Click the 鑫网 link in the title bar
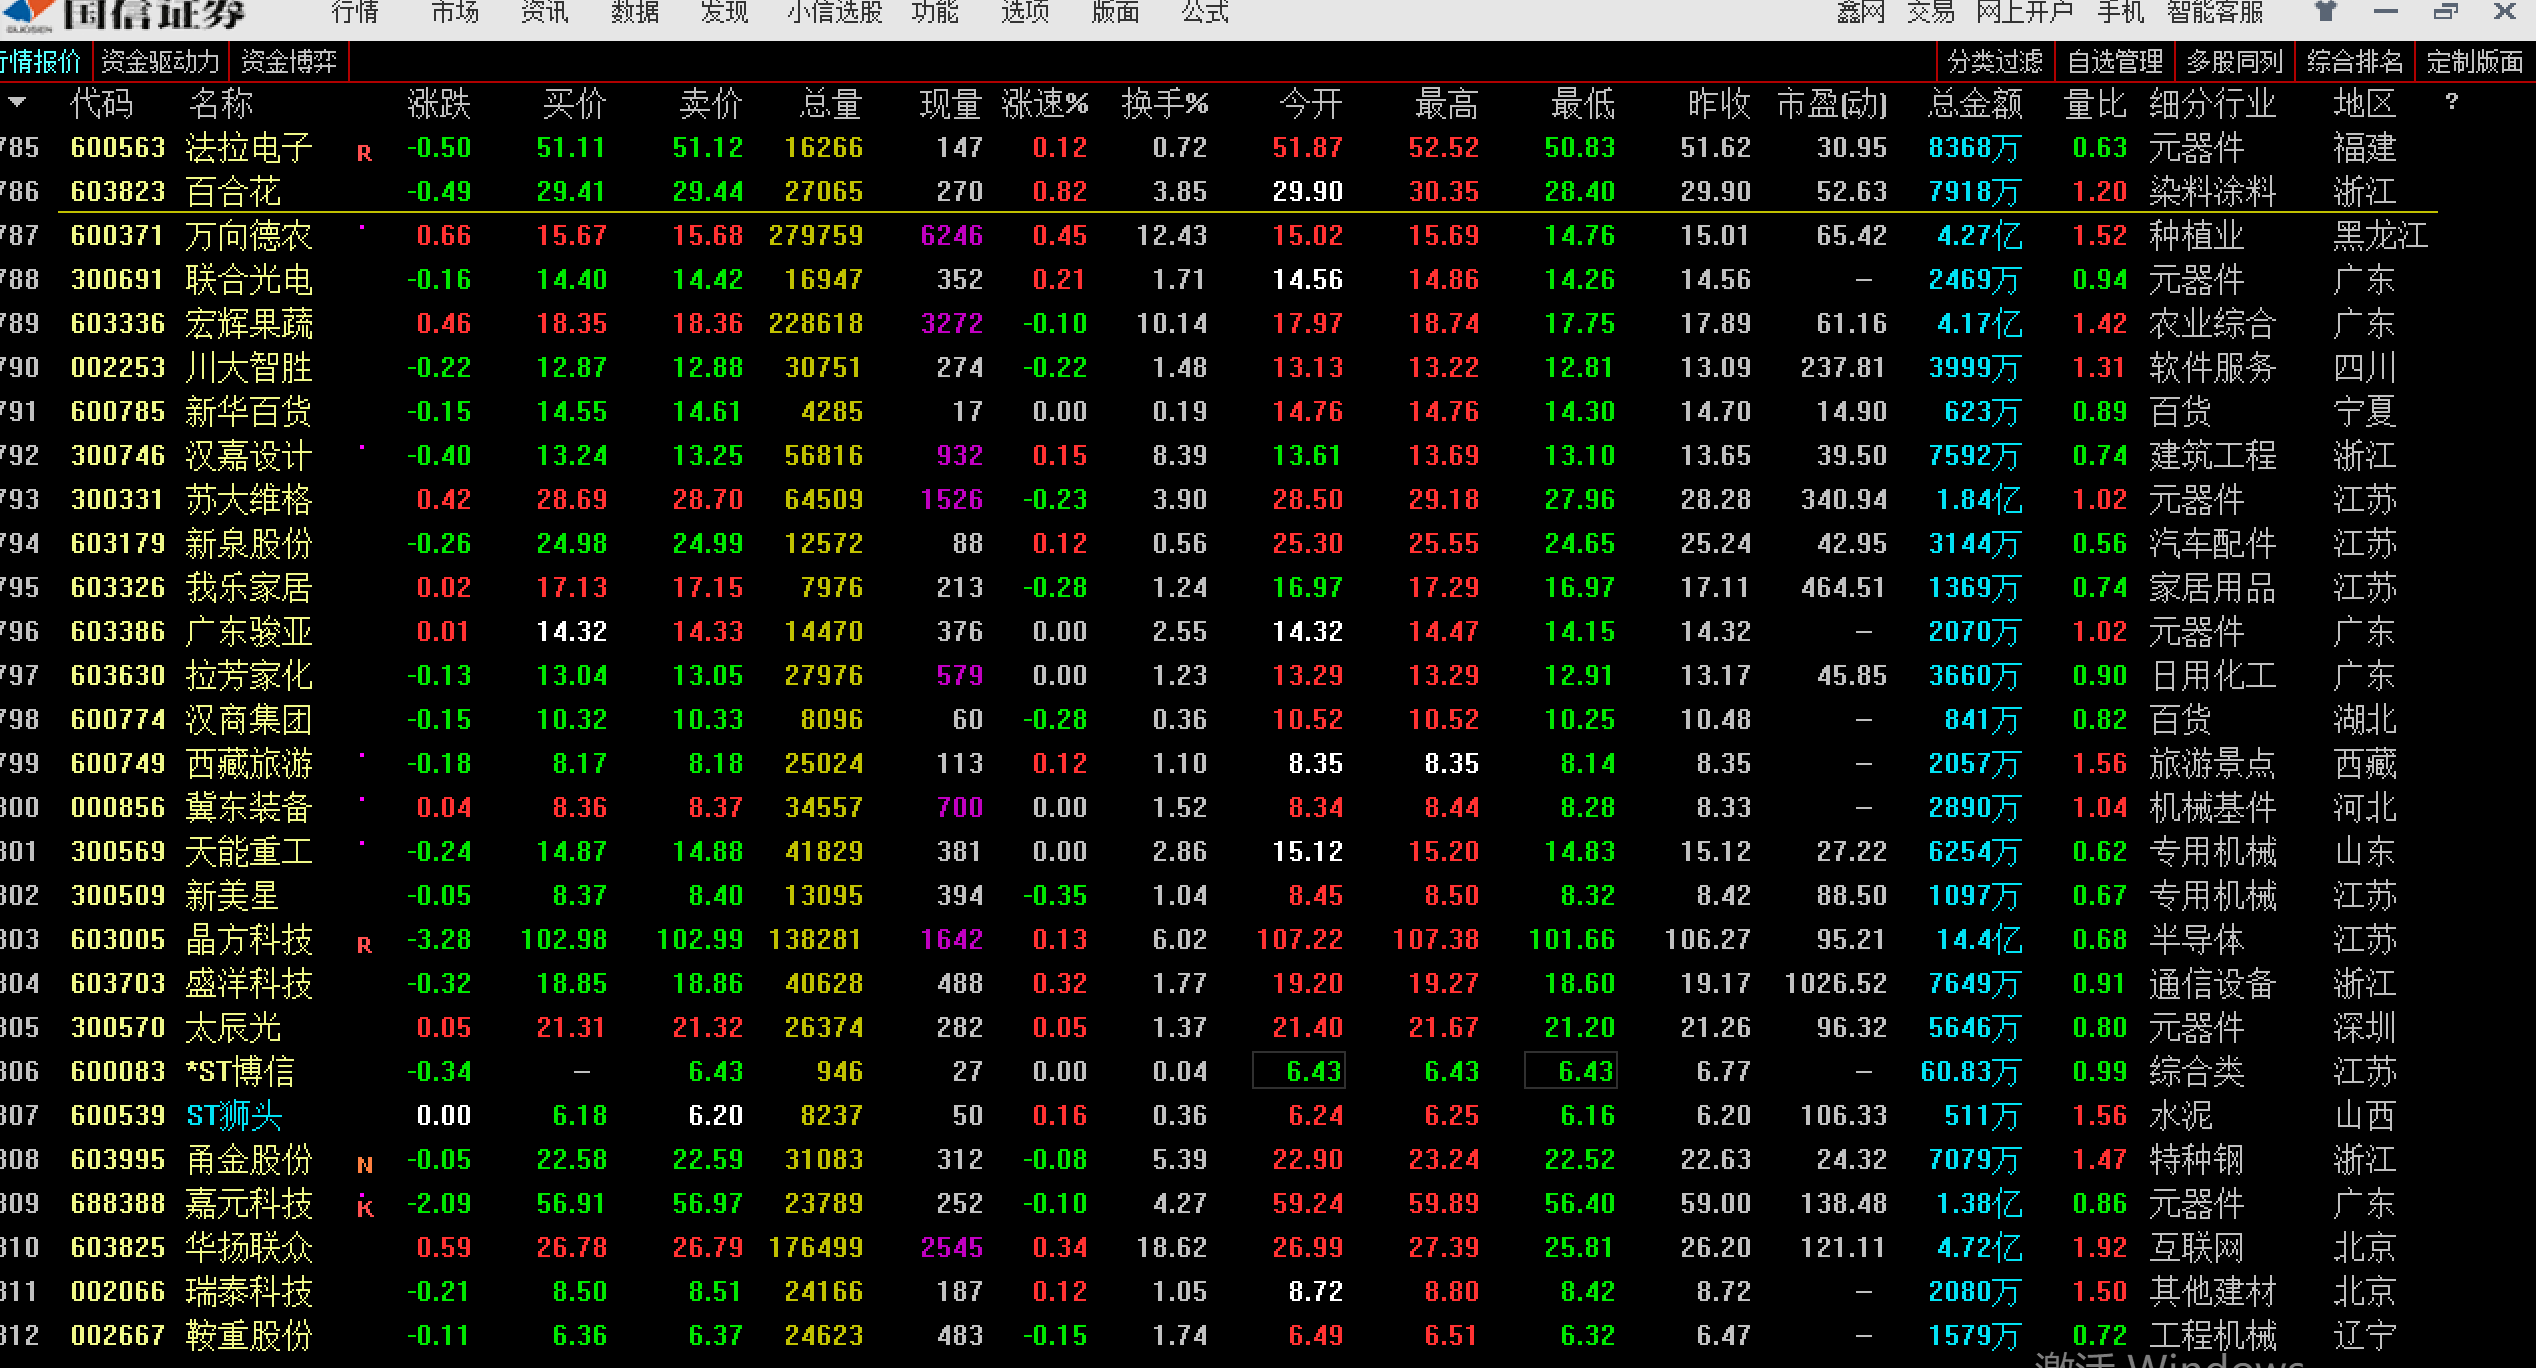The image size is (2536, 1368). pos(1860,13)
